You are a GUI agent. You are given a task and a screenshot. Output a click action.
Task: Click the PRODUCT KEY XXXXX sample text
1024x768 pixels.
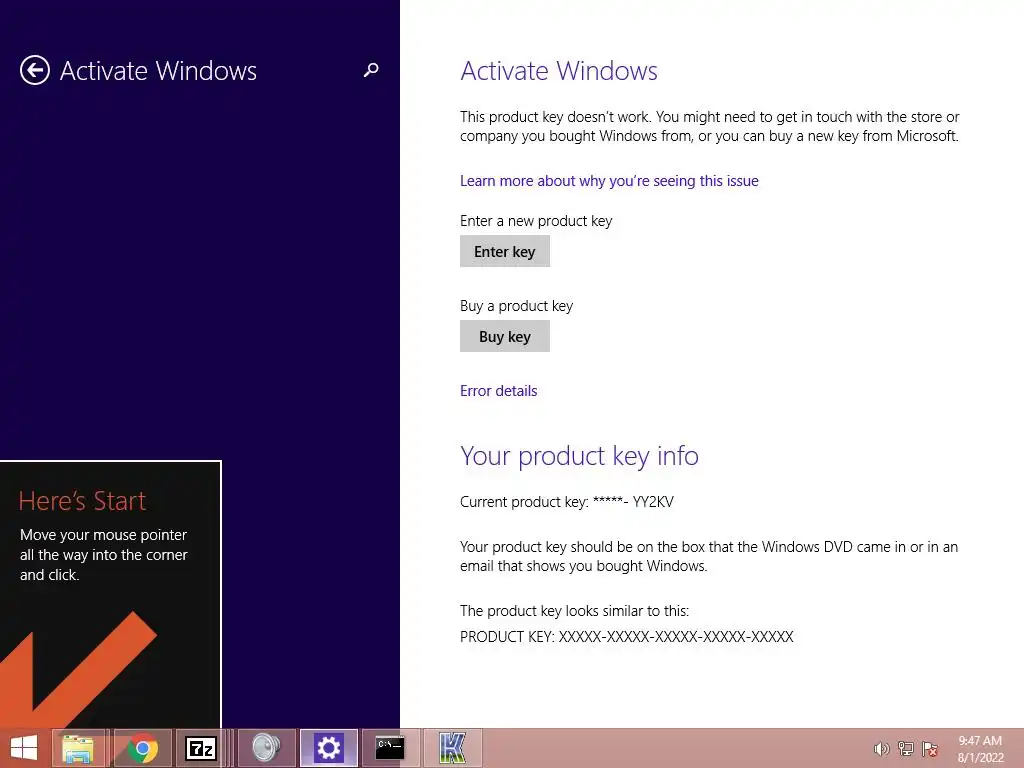(627, 637)
